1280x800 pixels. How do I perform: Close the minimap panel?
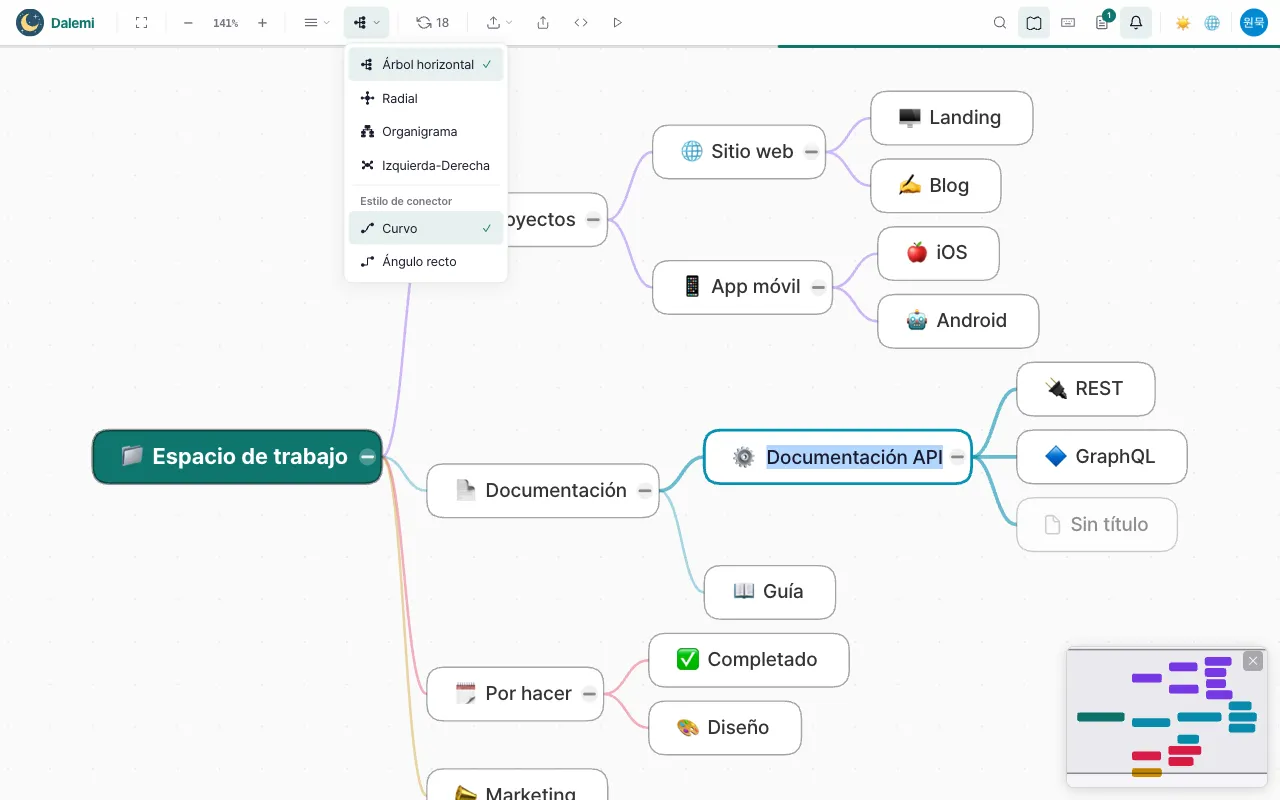click(x=1253, y=661)
